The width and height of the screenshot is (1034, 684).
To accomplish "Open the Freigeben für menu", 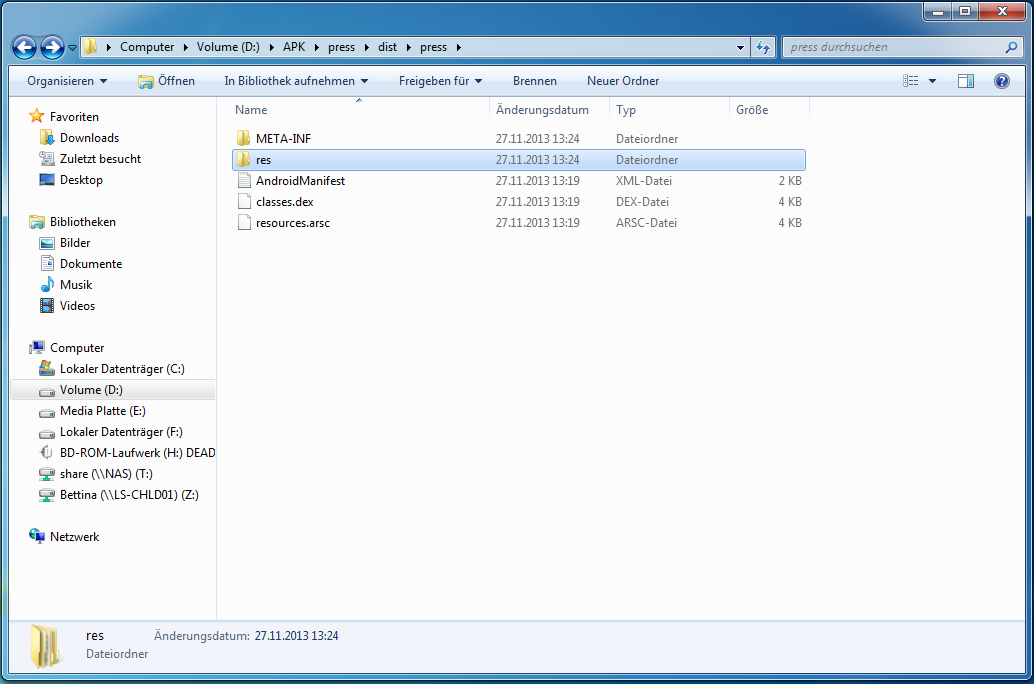I will coord(440,81).
